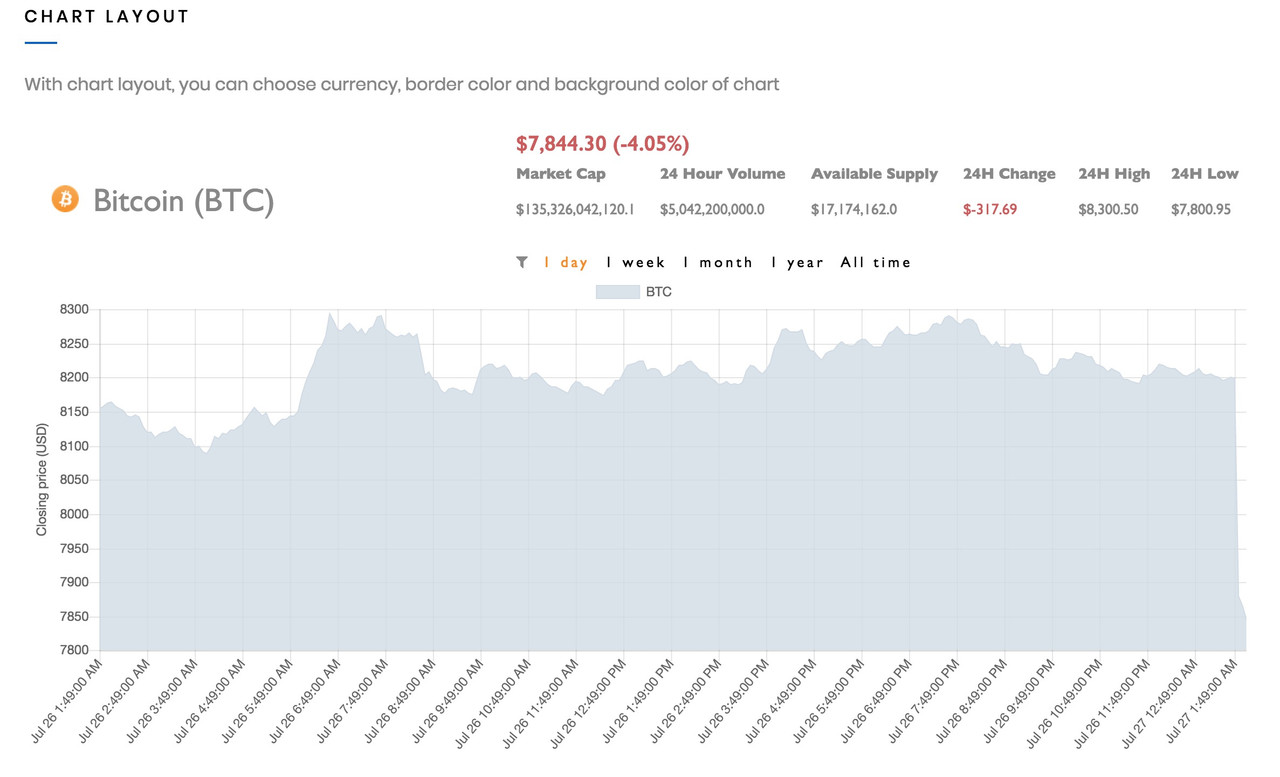Click the CHART LAYOUT heading
Viewport: 1280px width, 777px height.
[107, 17]
